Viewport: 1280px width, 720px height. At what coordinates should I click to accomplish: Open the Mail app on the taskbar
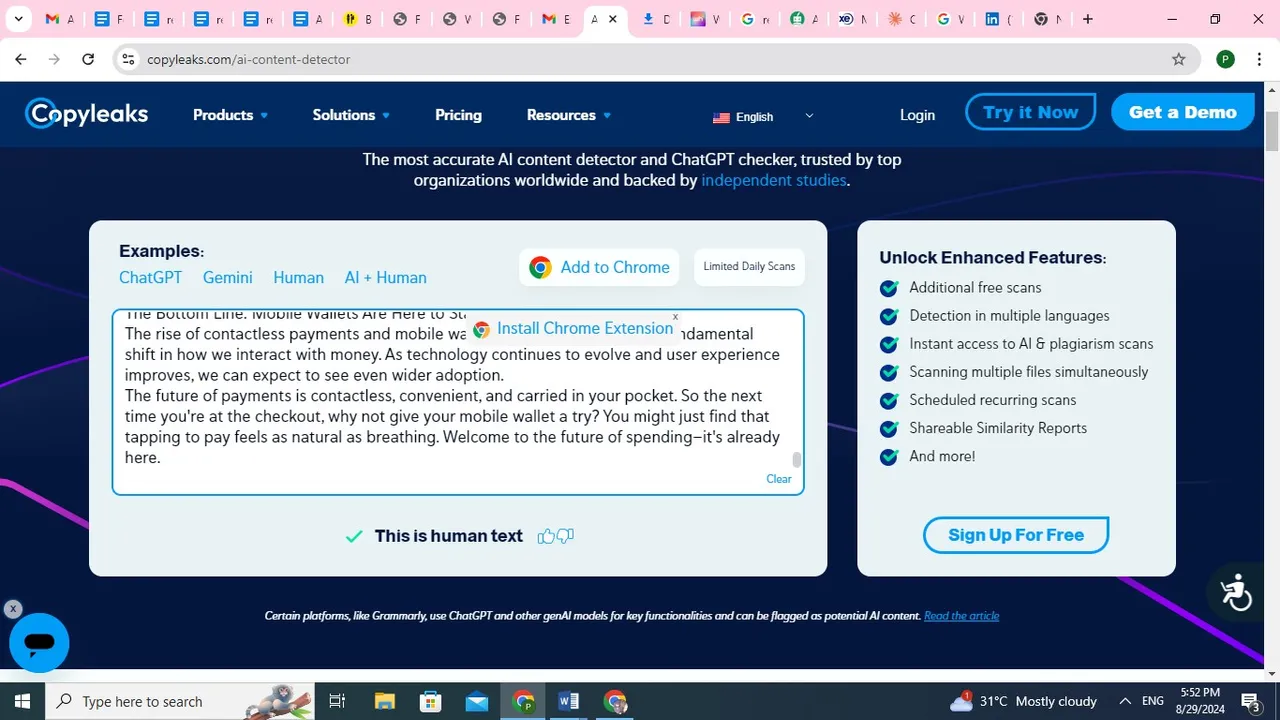pos(477,701)
